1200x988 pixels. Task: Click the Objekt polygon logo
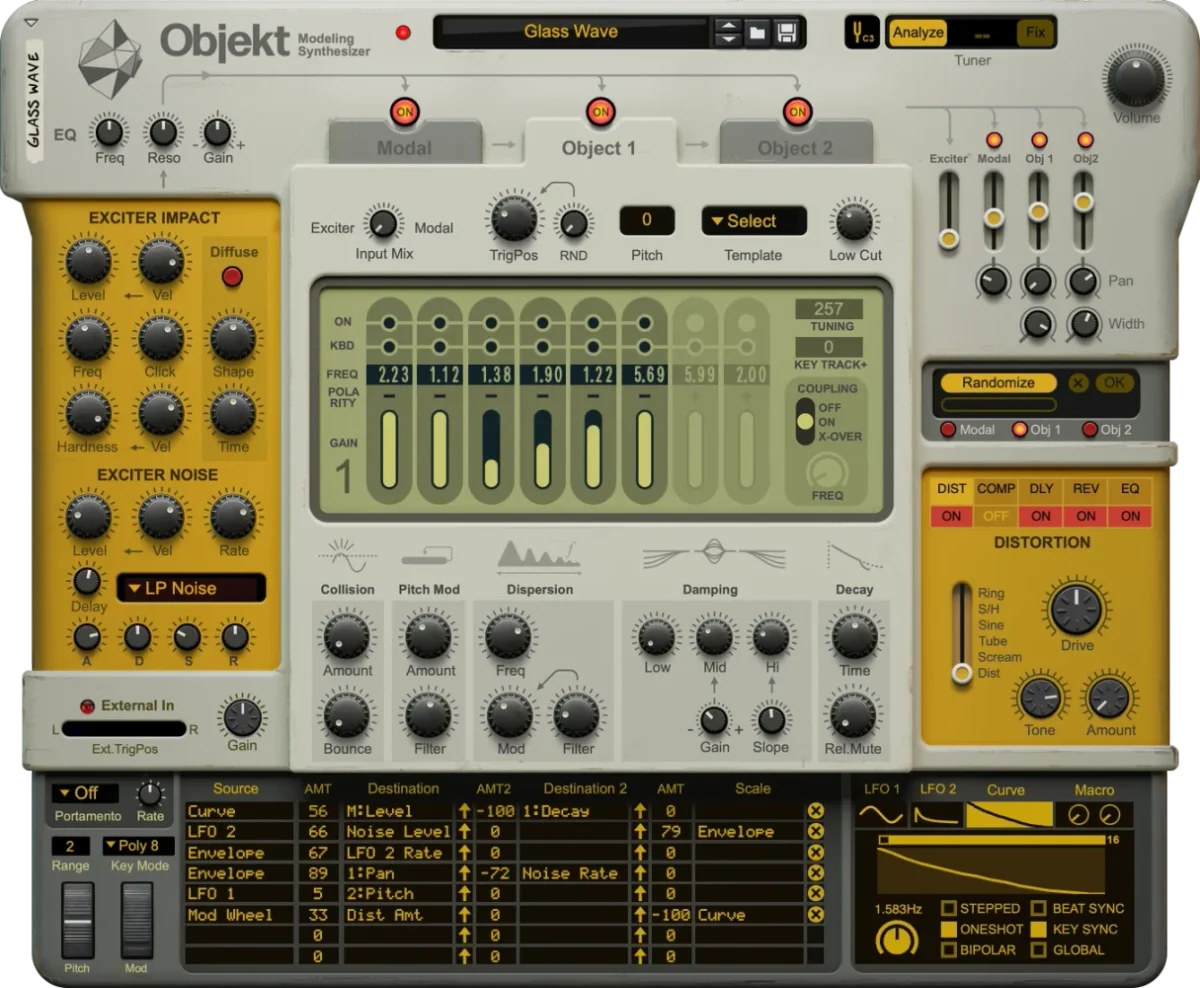[x=111, y=58]
